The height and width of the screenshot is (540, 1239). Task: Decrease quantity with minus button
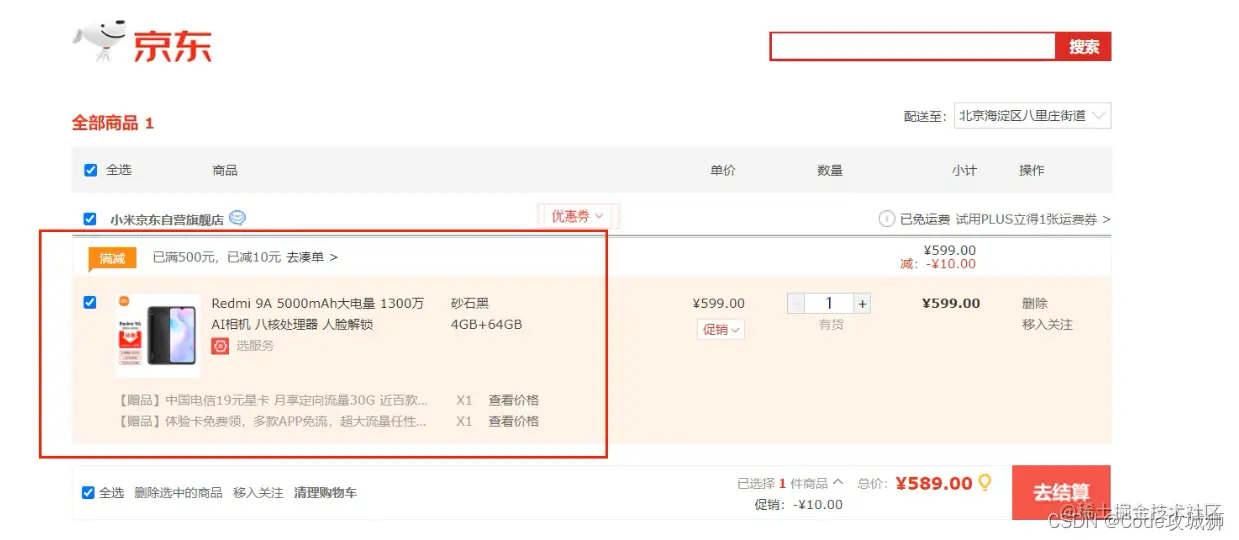point(796,303)
